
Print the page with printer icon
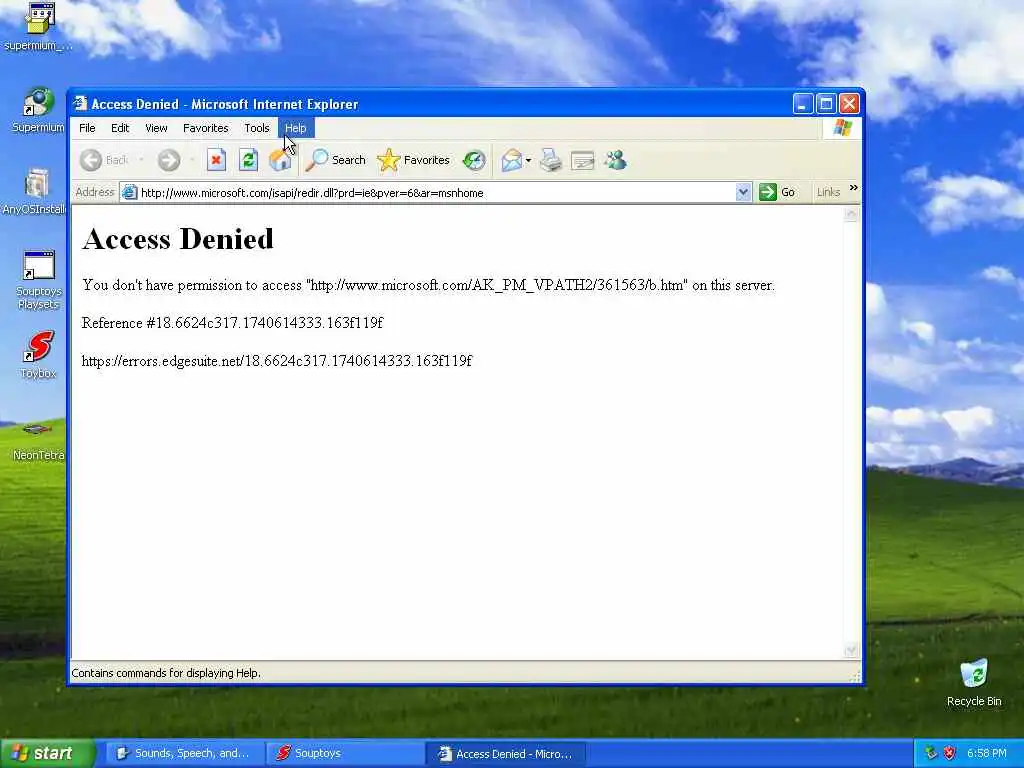[551, 160]
